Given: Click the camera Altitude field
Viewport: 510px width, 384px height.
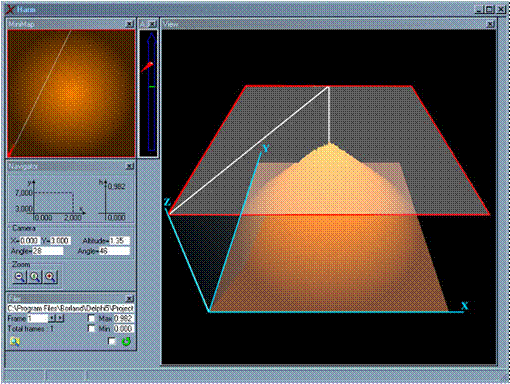Looking at the screenshot, I should (x=119, y=241).
